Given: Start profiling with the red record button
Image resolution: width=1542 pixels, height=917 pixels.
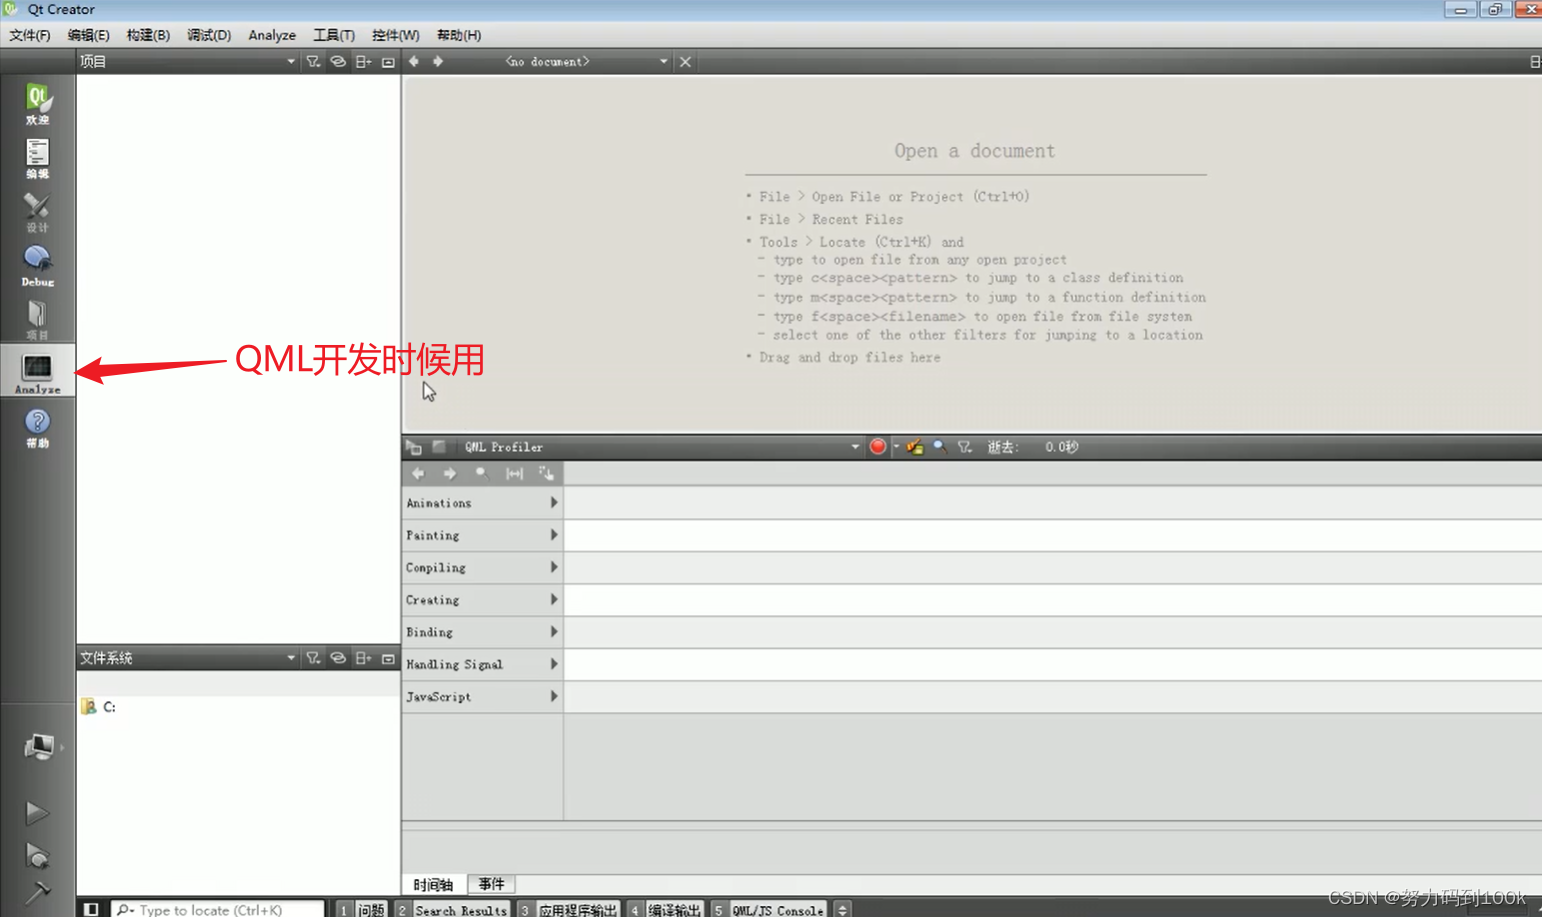Looking at the screenshot, I should (x=877, y=447).
